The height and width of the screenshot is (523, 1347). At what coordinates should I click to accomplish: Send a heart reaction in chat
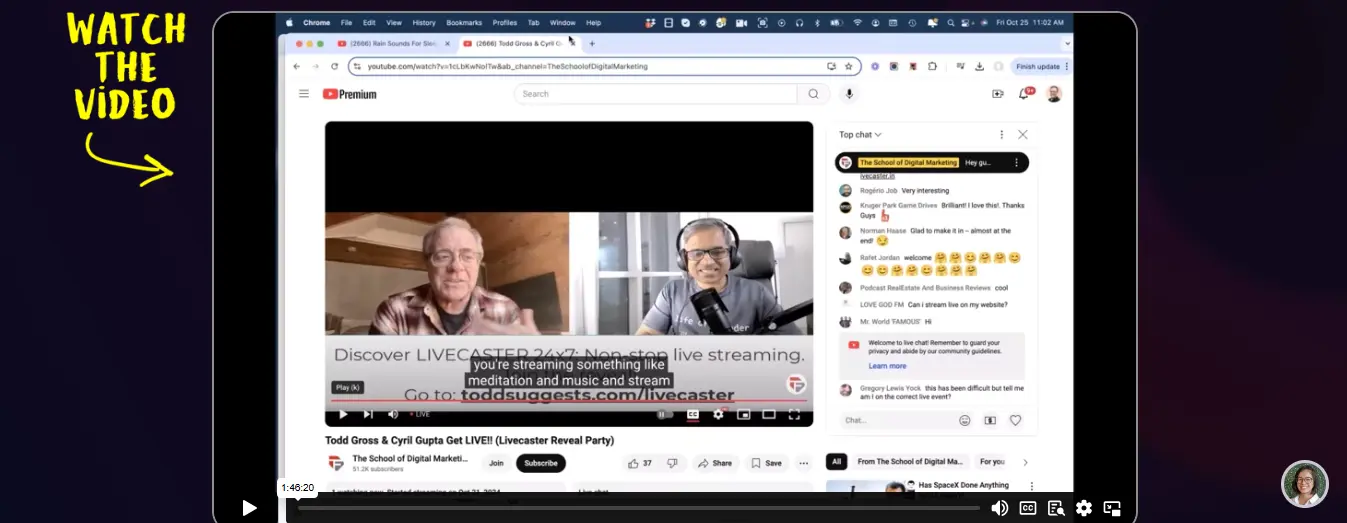1015,420
